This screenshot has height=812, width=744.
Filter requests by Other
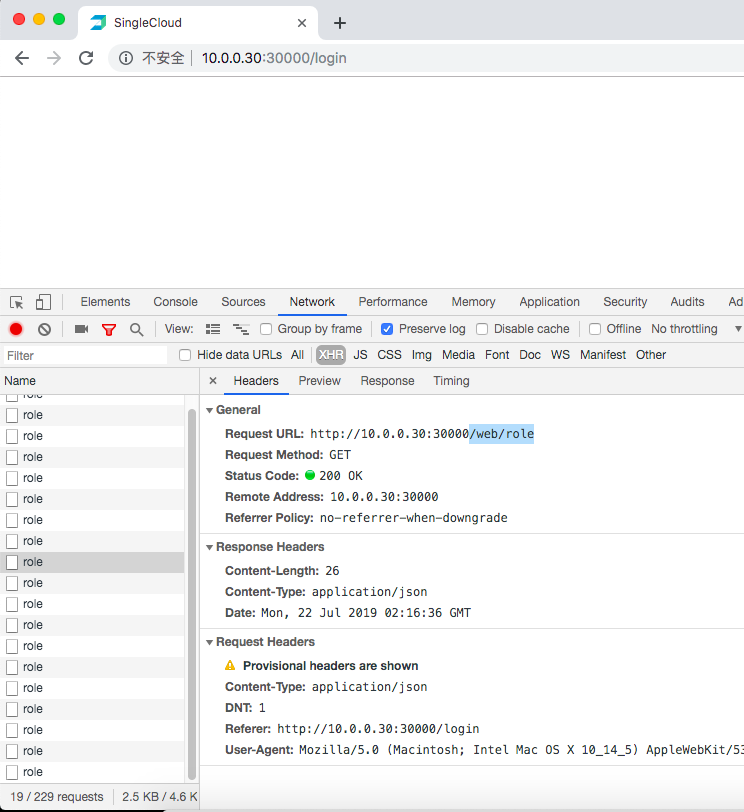(x=651, y=355)
